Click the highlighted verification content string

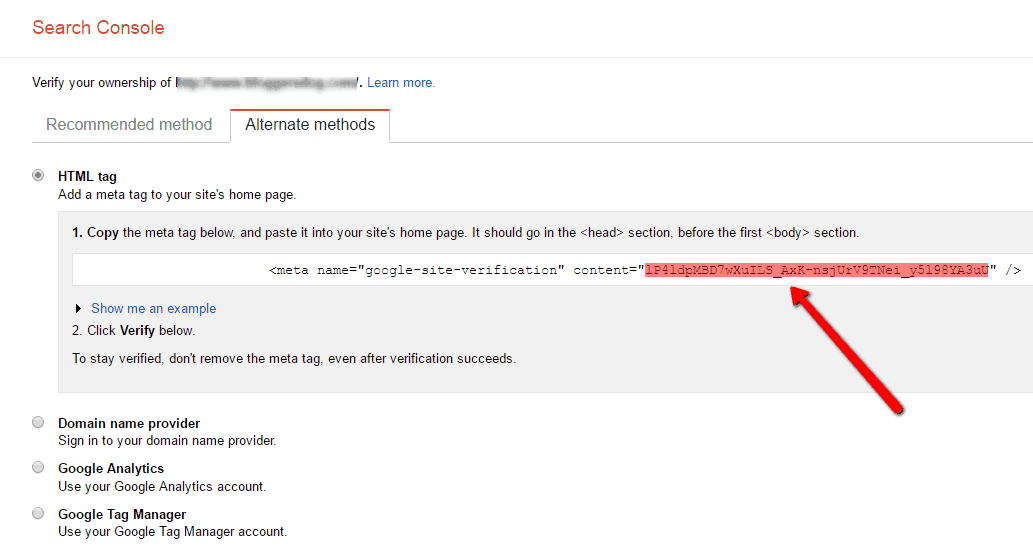(817, 270)
